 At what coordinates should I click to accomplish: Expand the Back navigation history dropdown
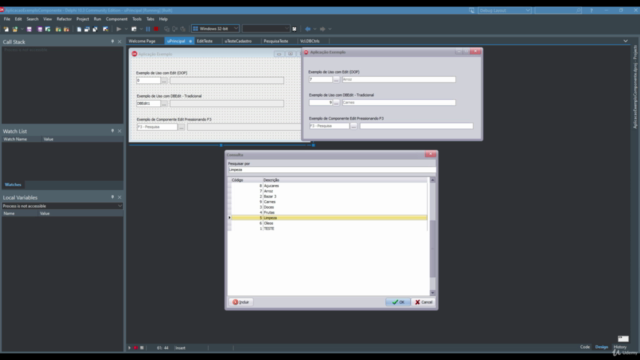pos(314,29)
